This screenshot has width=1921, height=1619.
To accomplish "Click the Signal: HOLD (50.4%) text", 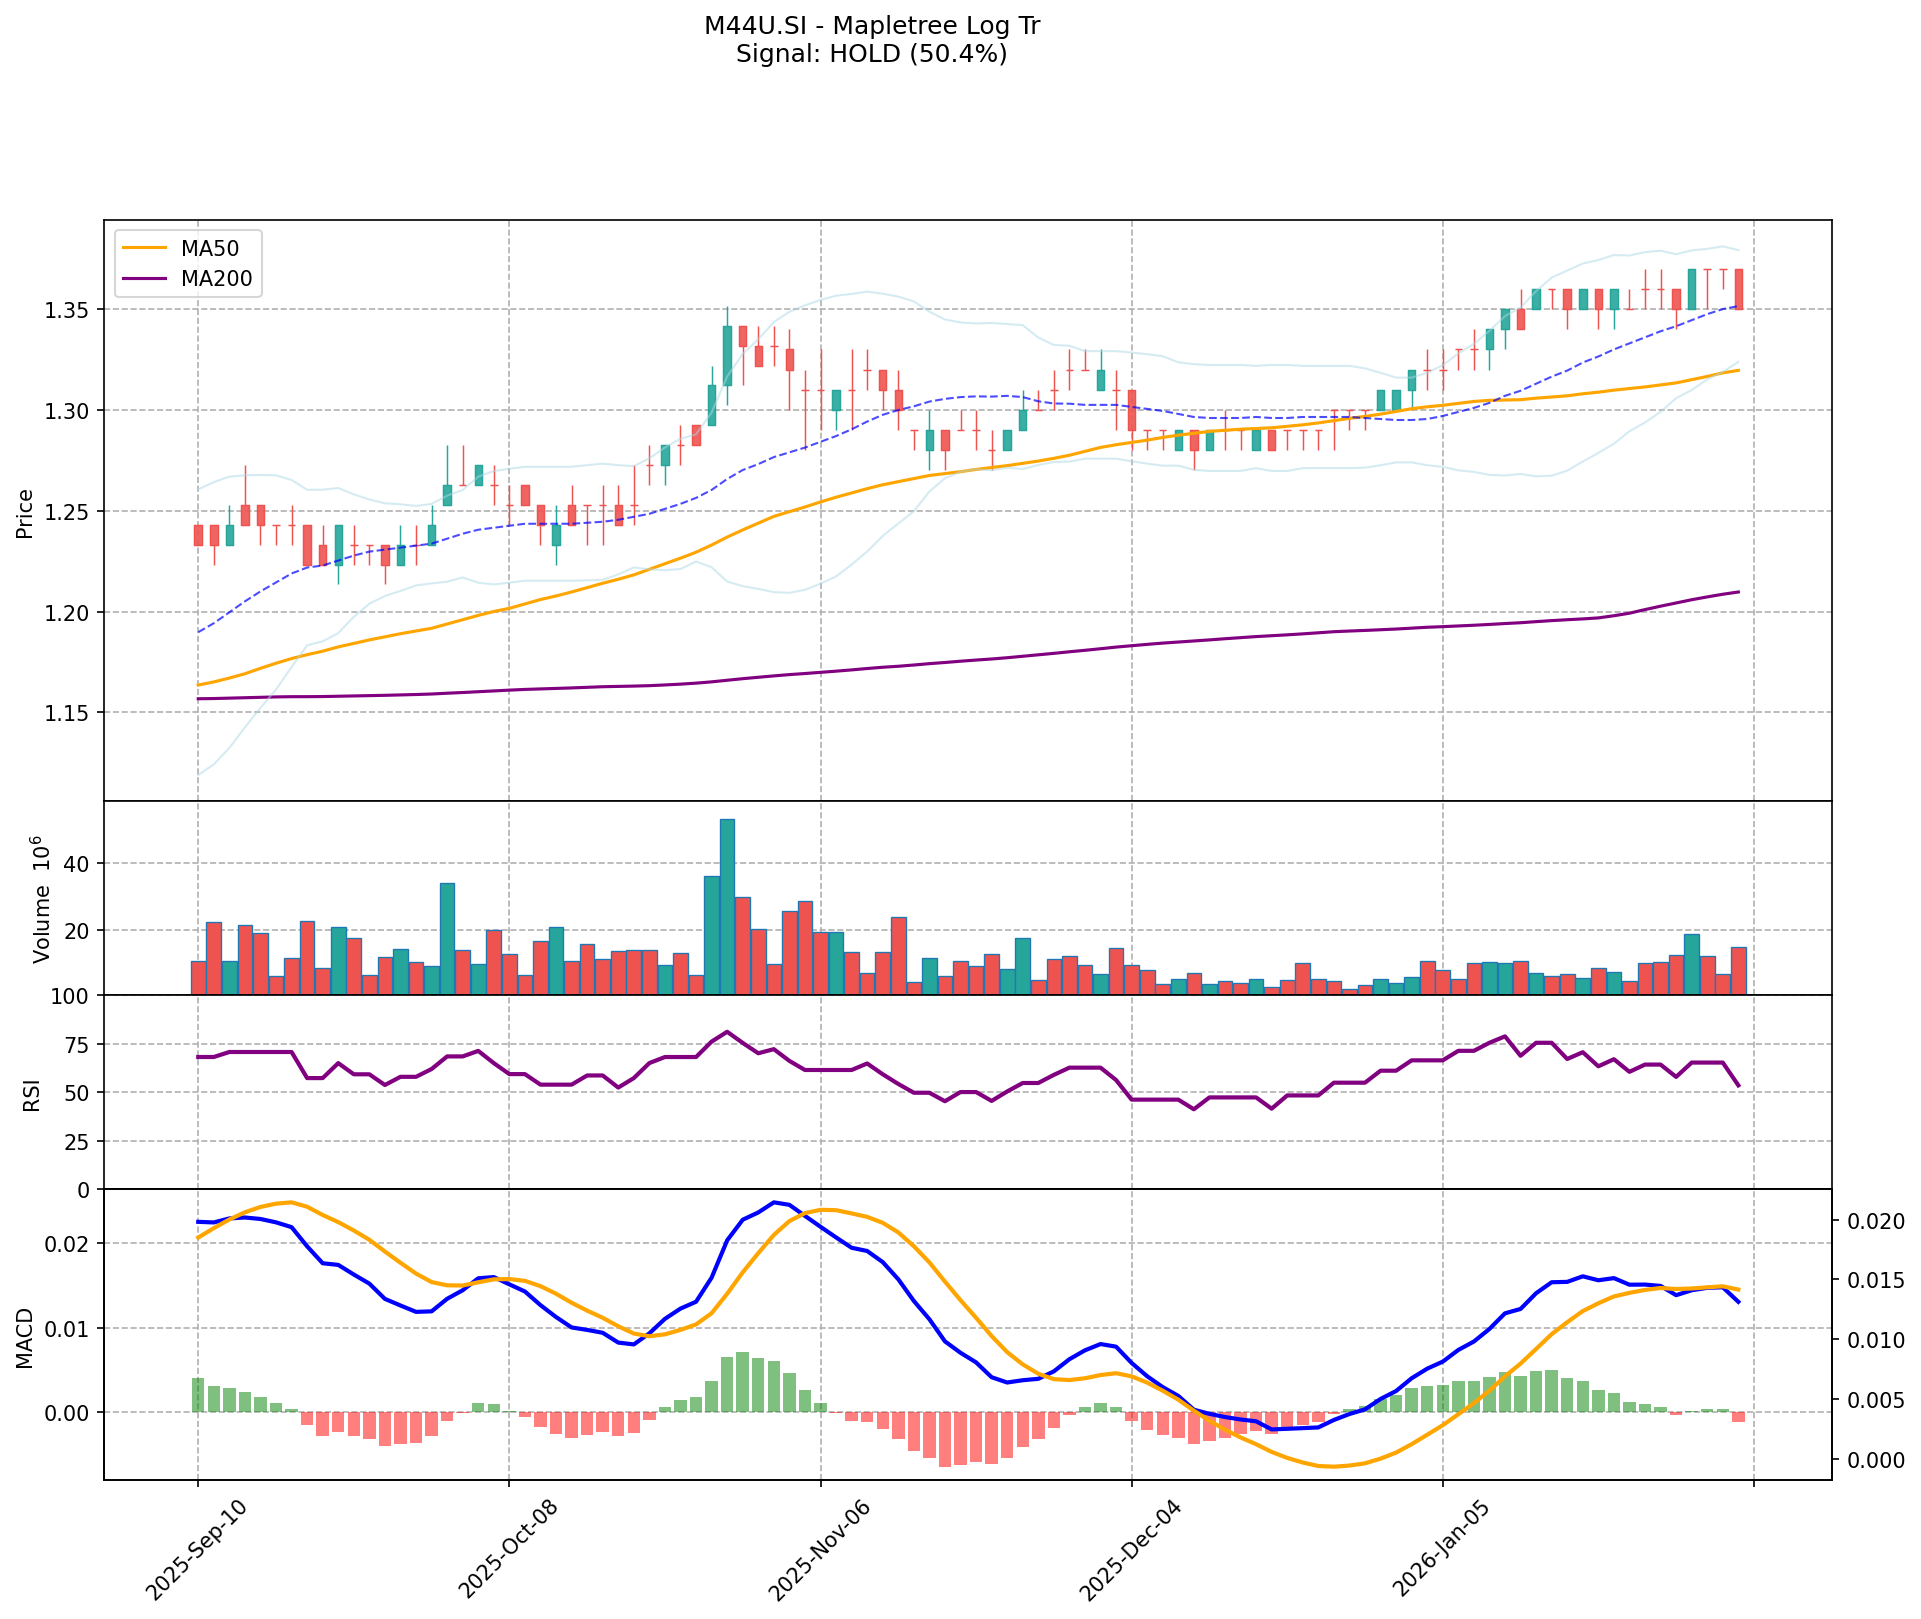I will 871,54.
